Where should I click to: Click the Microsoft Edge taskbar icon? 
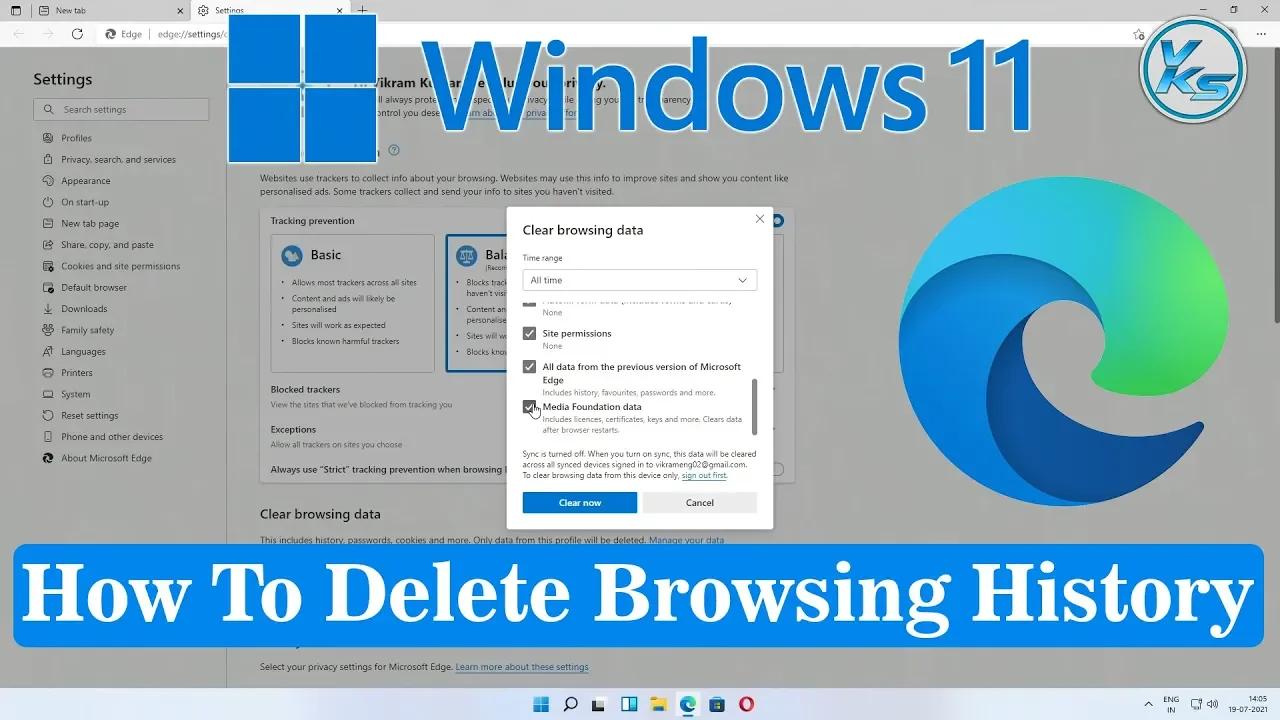(688, 704)
